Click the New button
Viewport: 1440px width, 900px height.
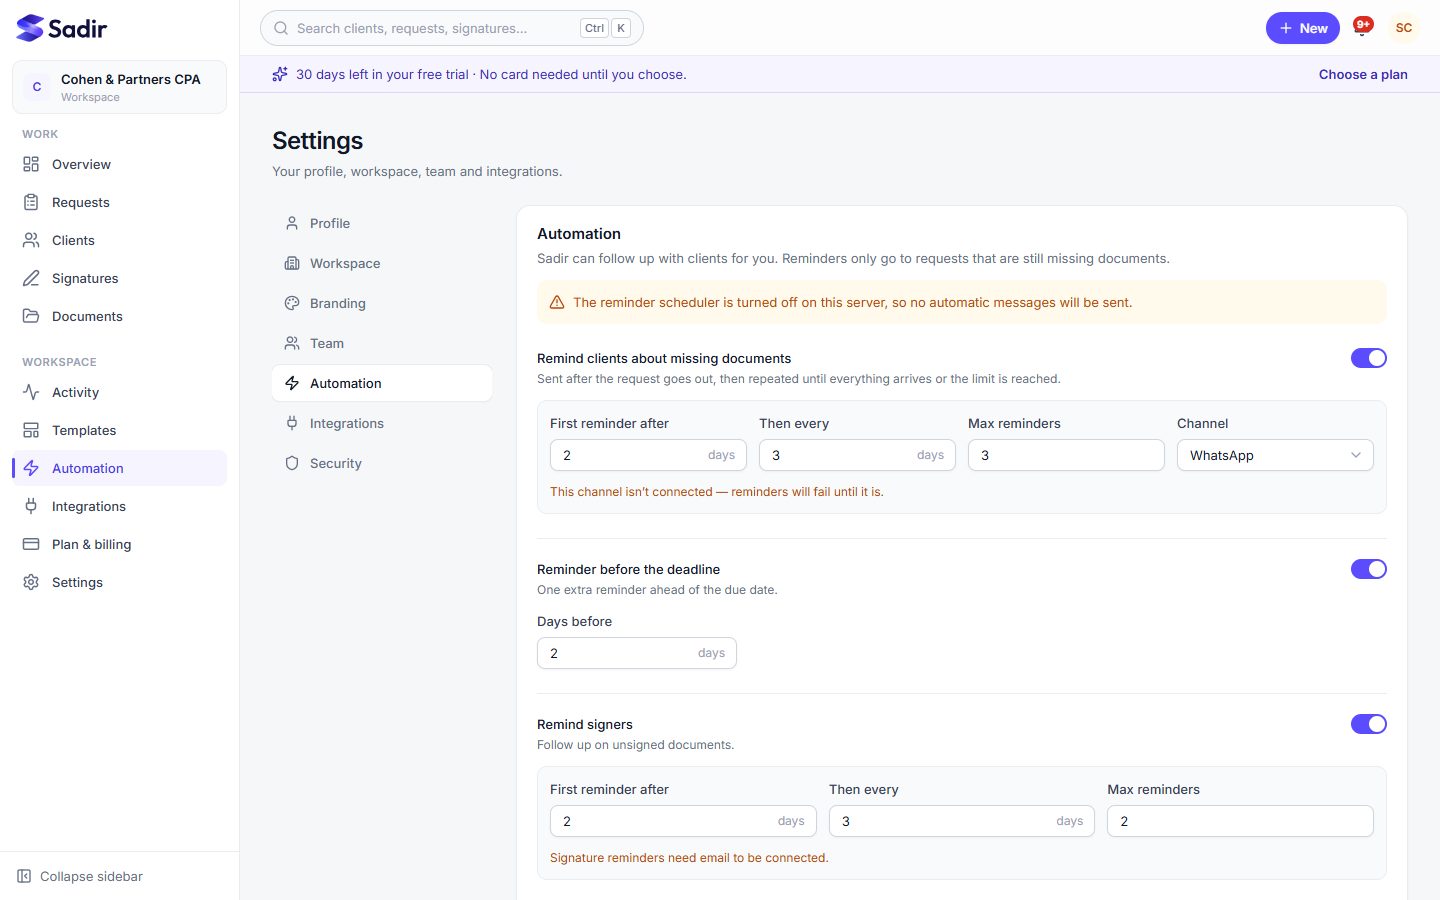[1302, 28]
